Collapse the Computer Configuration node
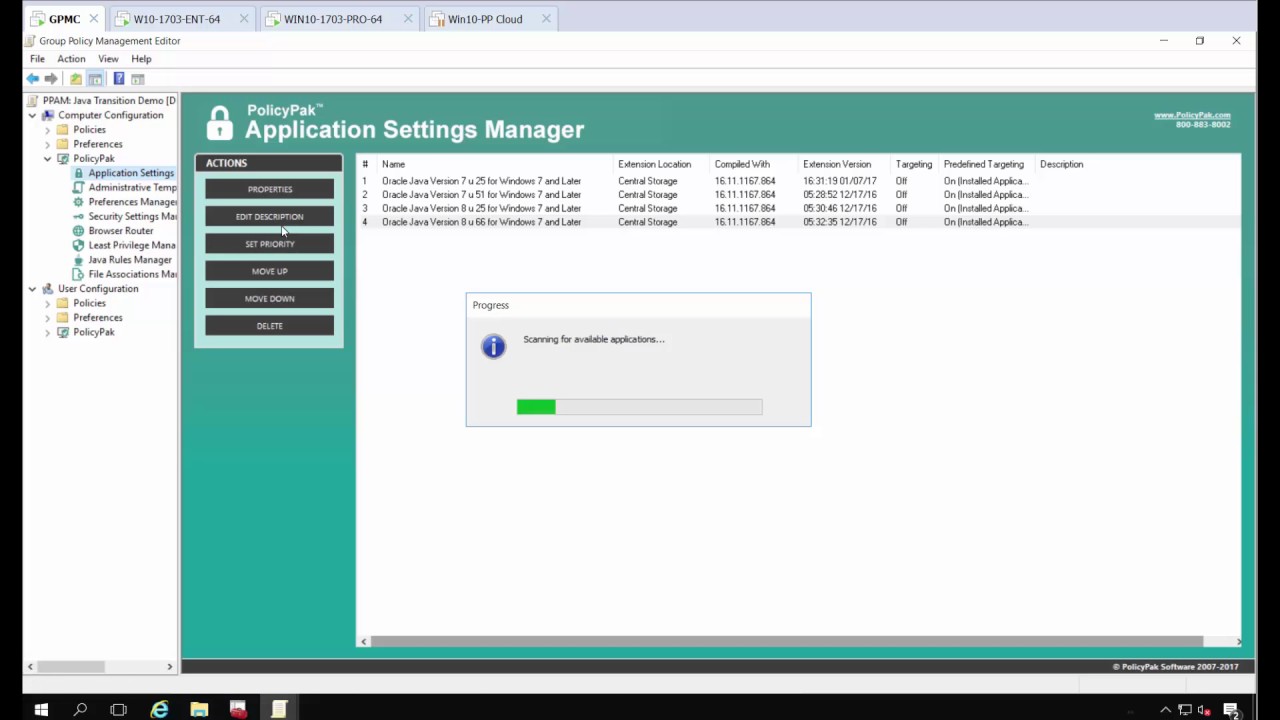1280x720 pixels. 32,115
